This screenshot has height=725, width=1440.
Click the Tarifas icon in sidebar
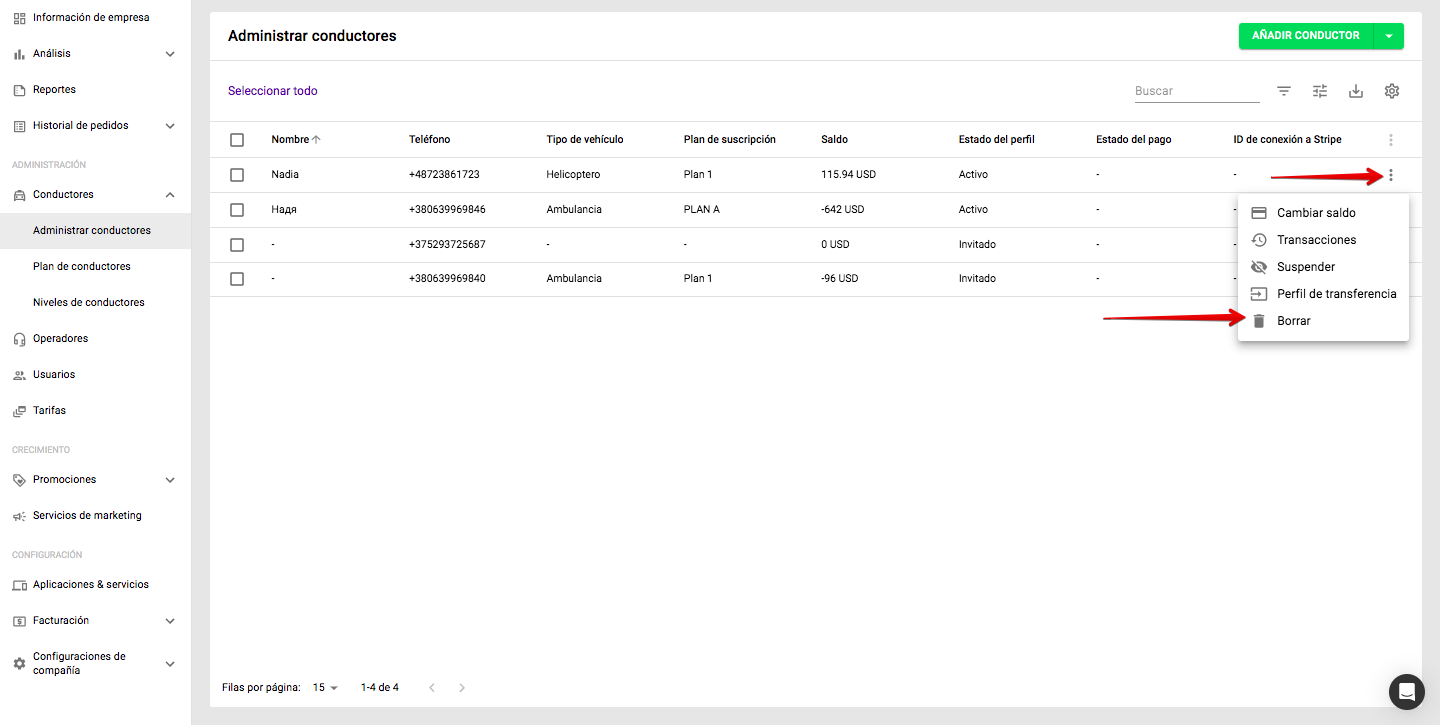[19, 411]
